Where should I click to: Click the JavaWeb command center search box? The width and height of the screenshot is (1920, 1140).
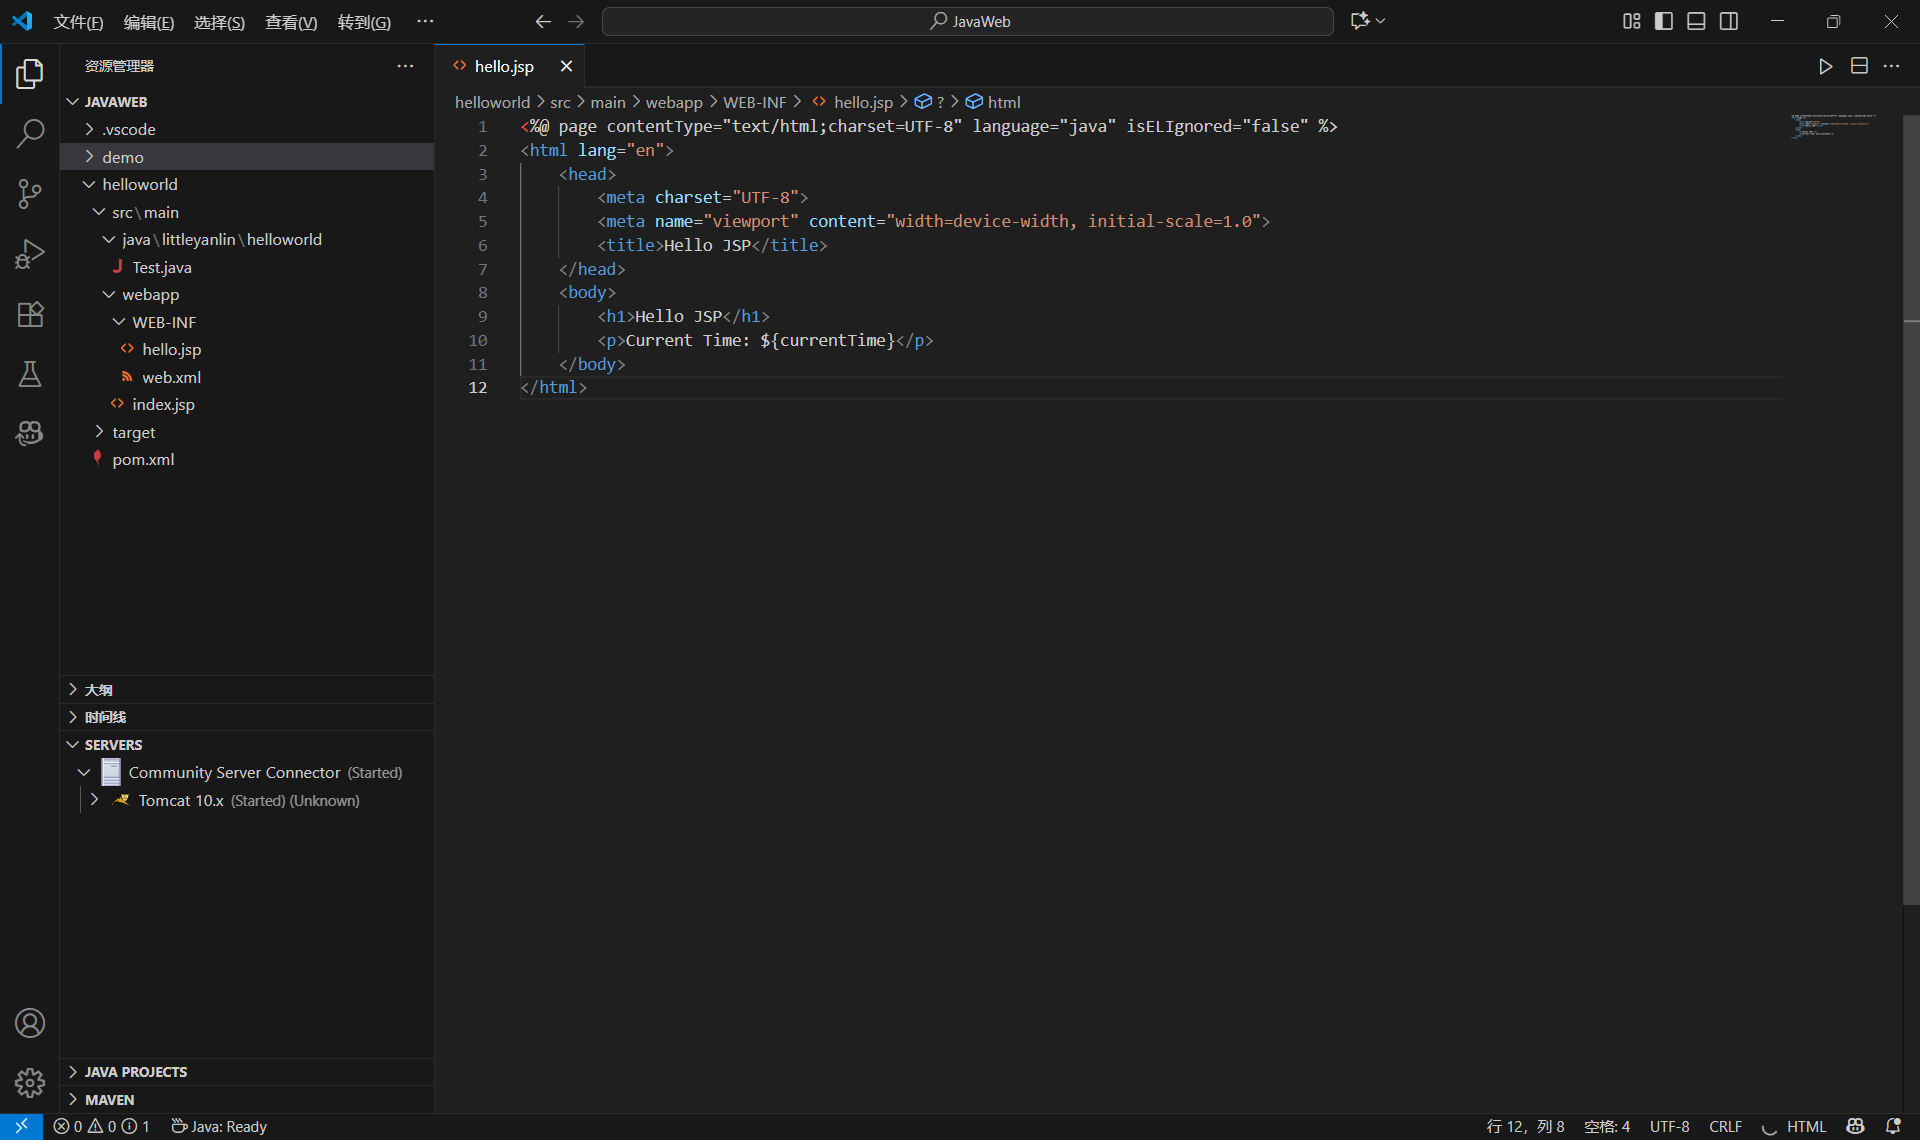pos(968,21)
